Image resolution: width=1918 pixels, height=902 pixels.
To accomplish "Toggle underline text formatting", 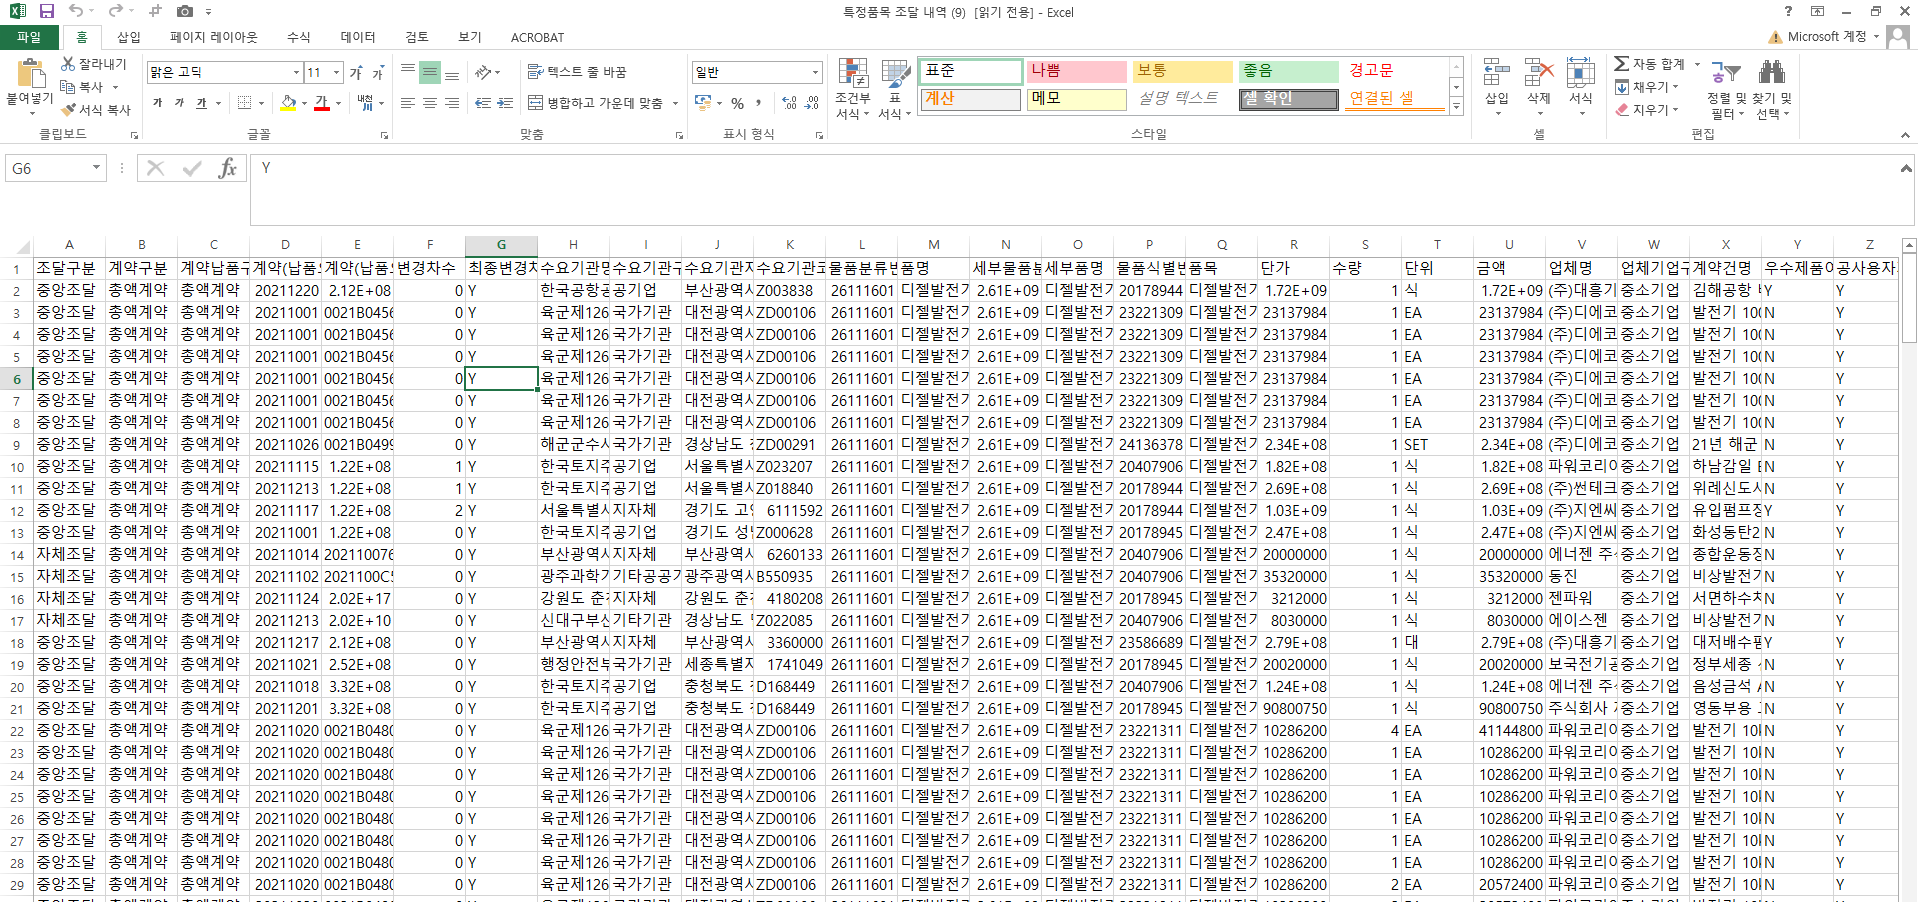I will click(202, 103).
